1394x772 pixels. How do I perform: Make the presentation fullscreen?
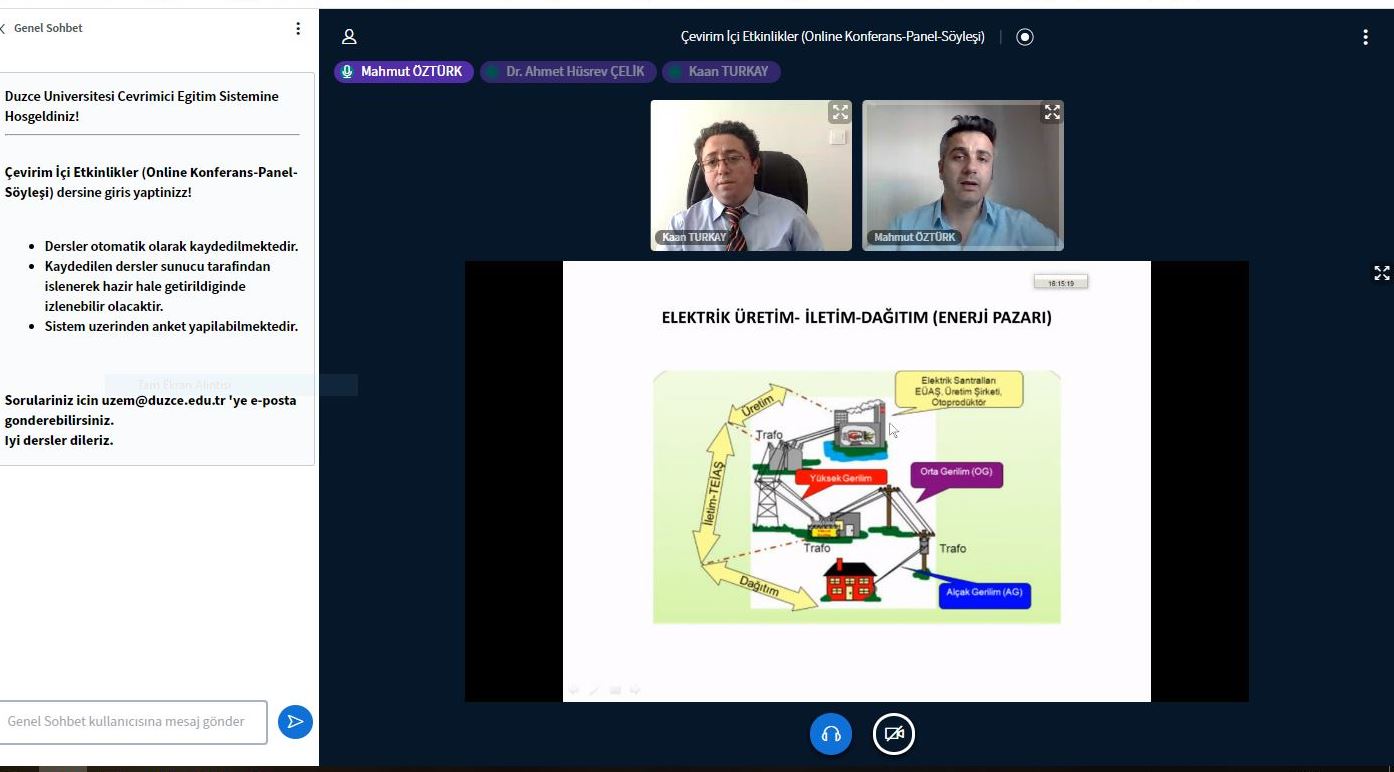[x=1381, y=273]
